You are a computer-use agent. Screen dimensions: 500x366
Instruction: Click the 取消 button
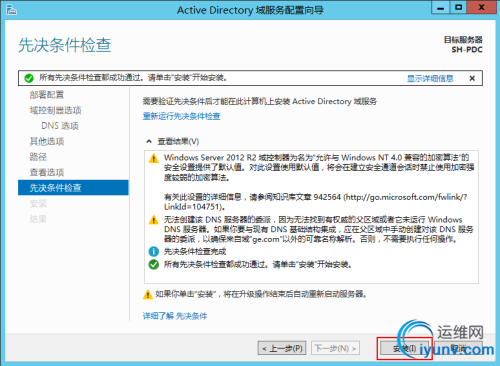coord(458,348)
